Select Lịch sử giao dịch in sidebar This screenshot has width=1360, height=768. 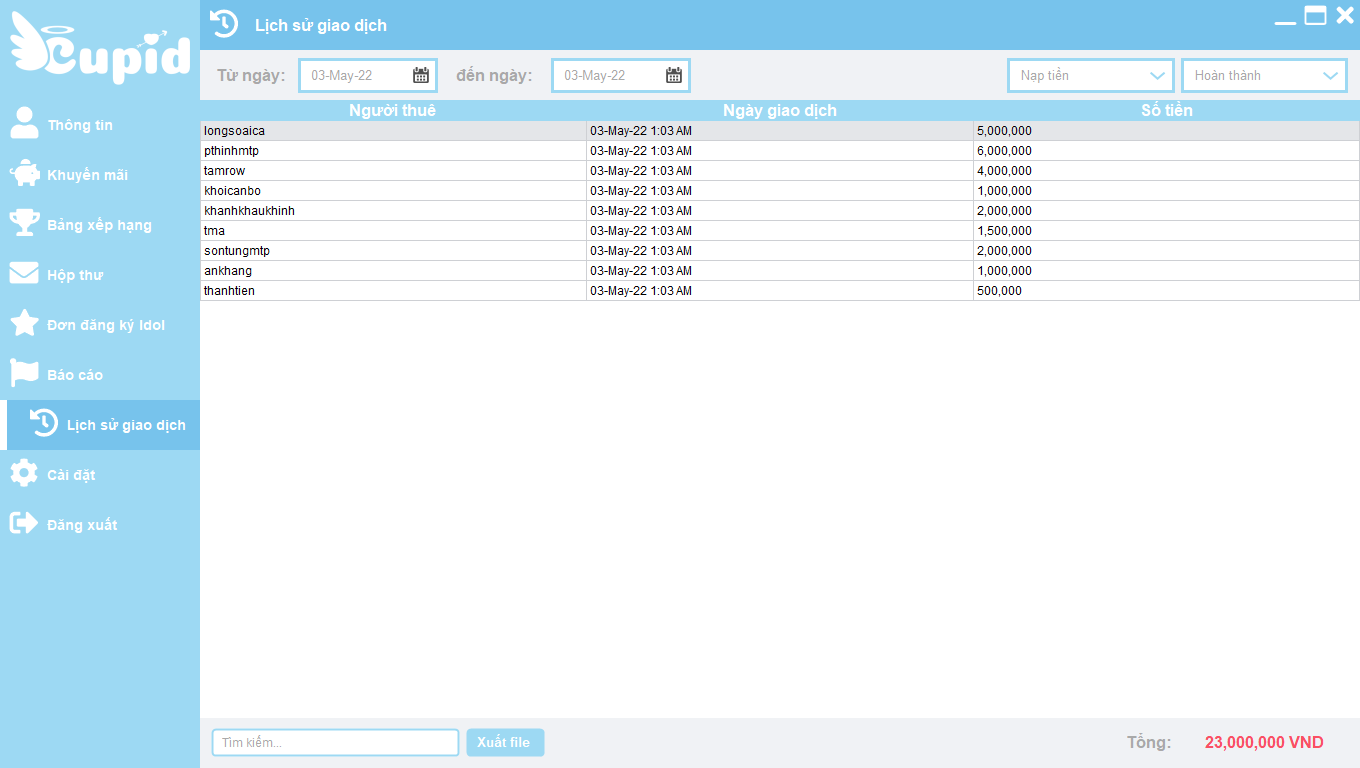[126, 425]
